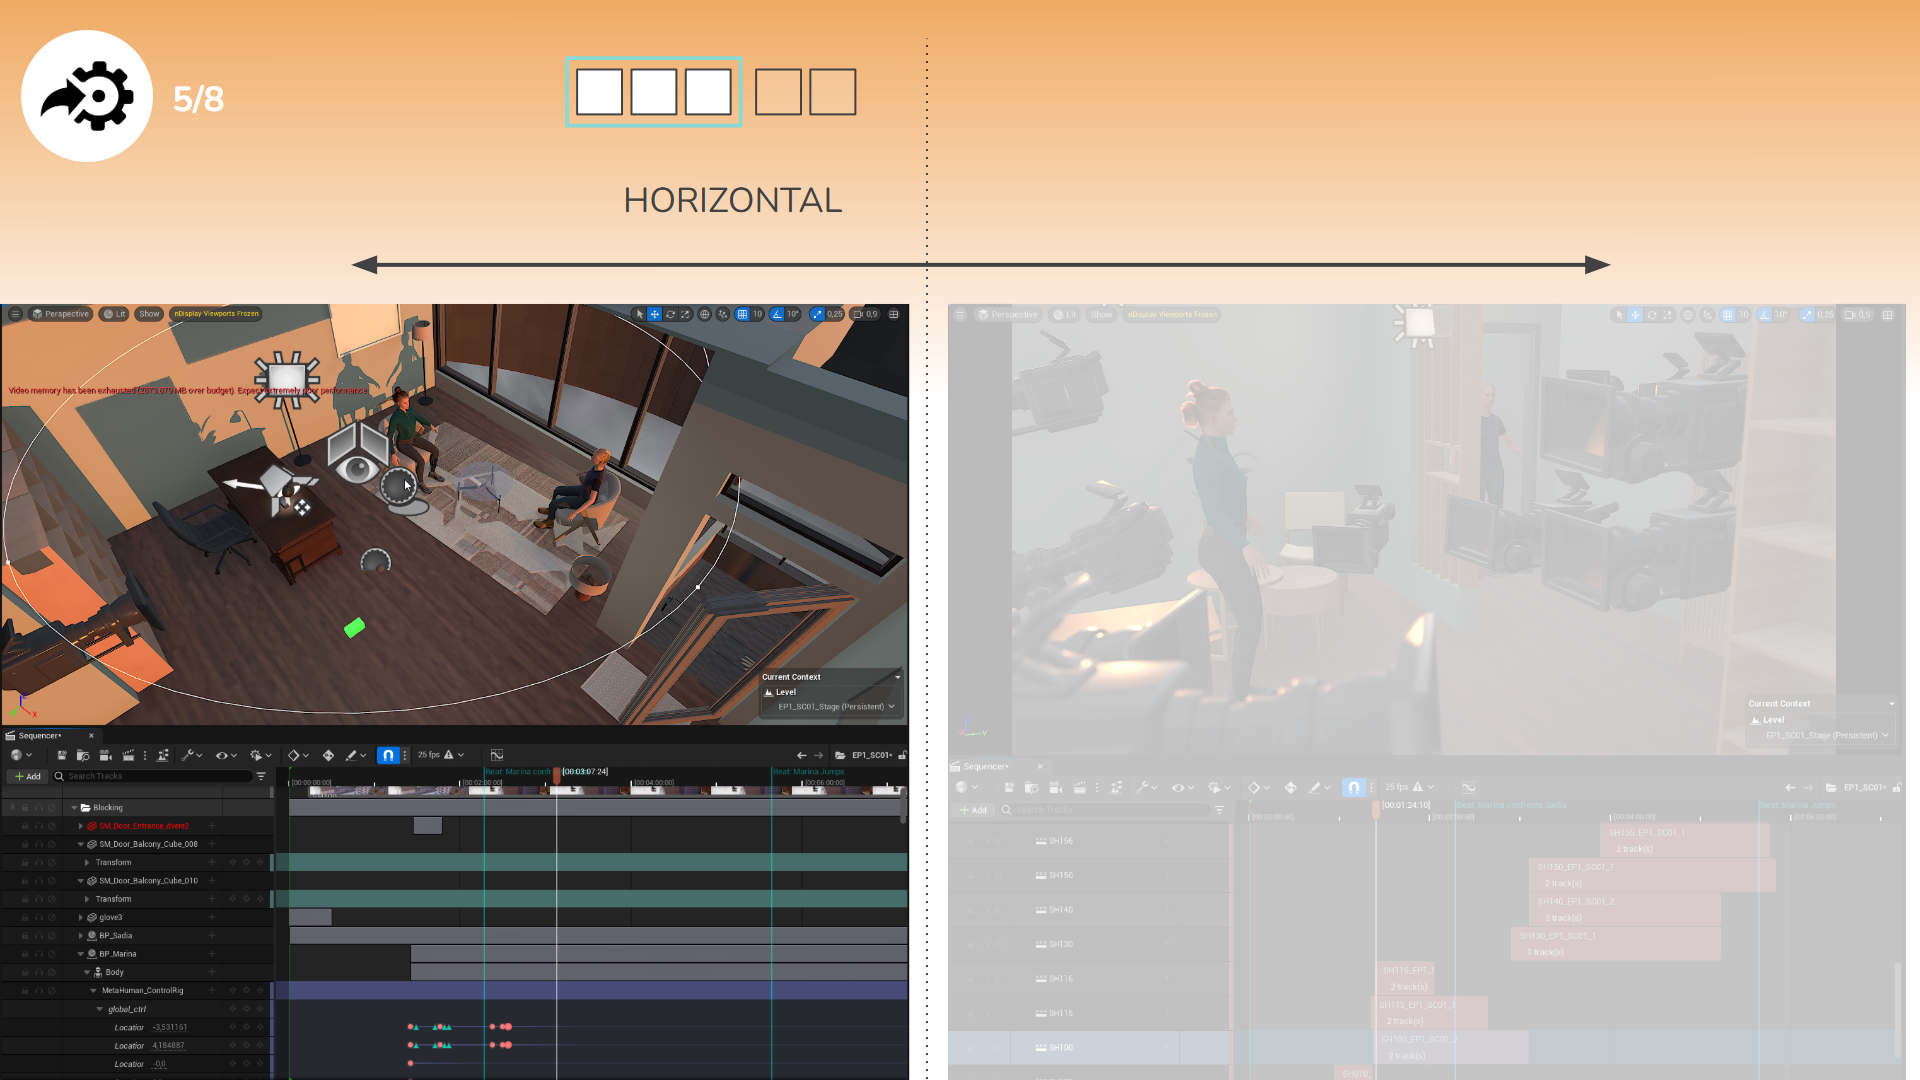Select the Sequencer tab
1920x1080 pixels.
pos(40,735)
